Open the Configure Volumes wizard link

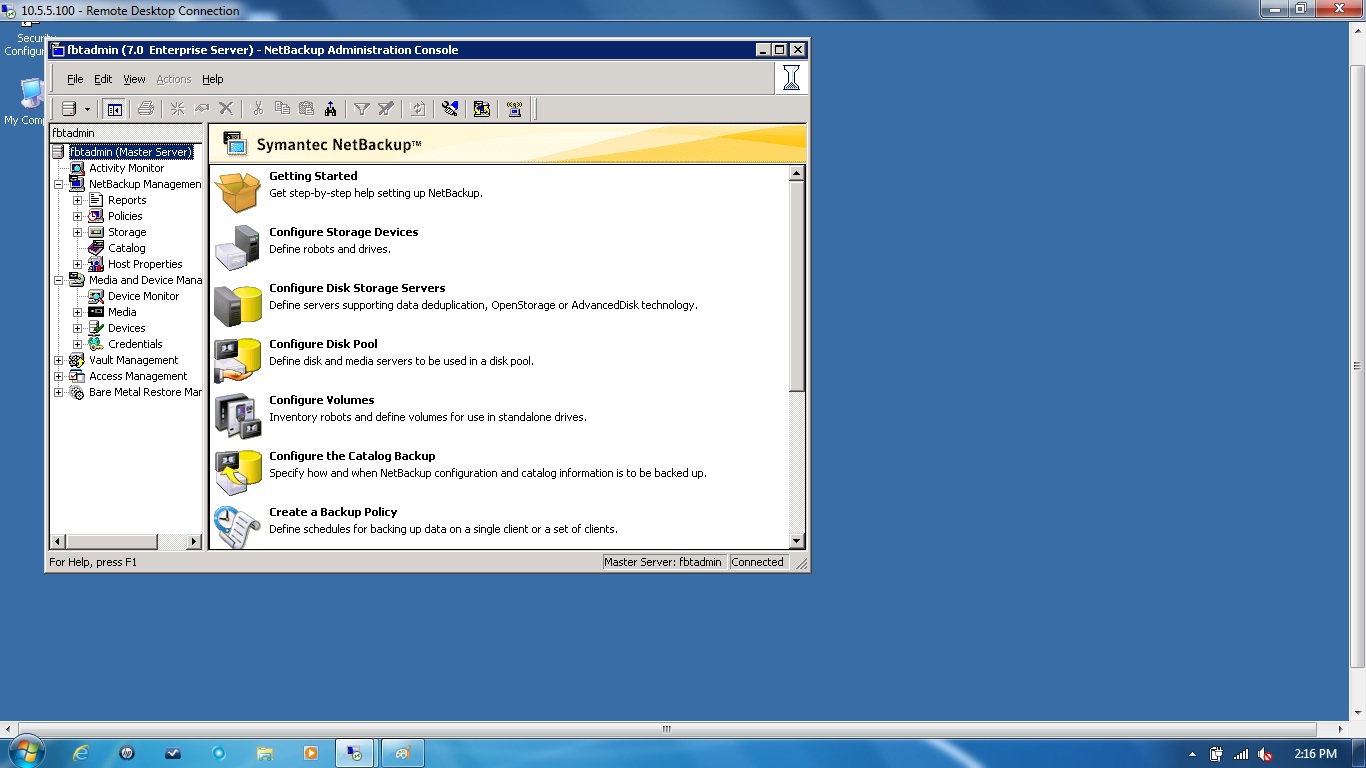pos(321,400)
